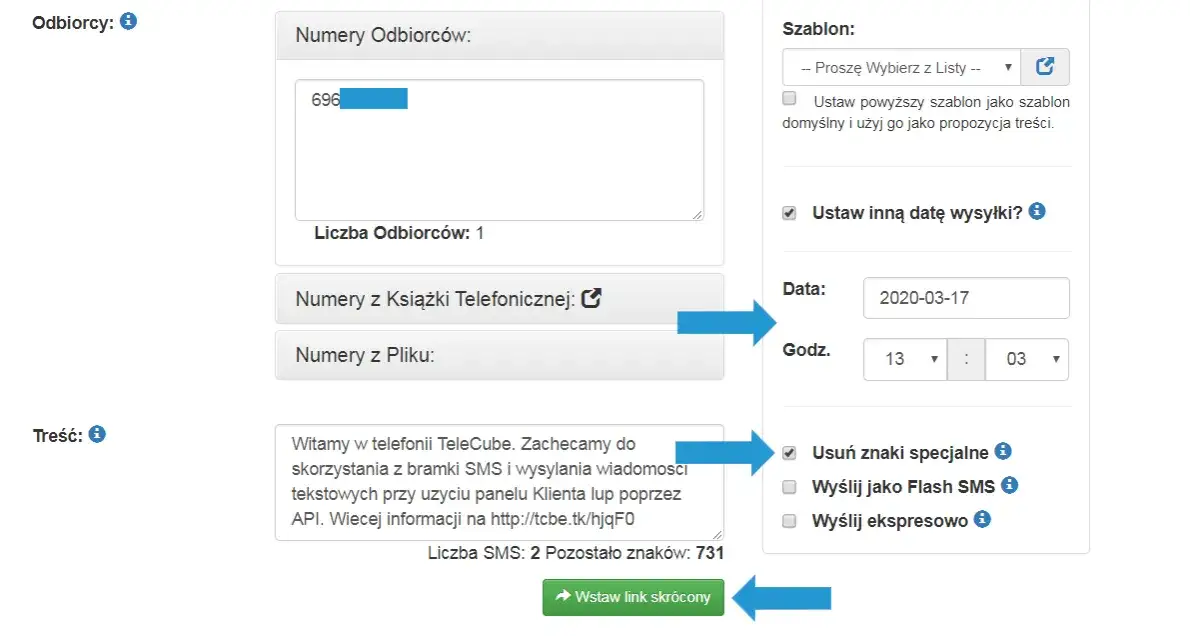The height and width of the screenshot is (636, 1190).
Task: Open the hour dropdown showing 13
Action: [x=904, y=359]
